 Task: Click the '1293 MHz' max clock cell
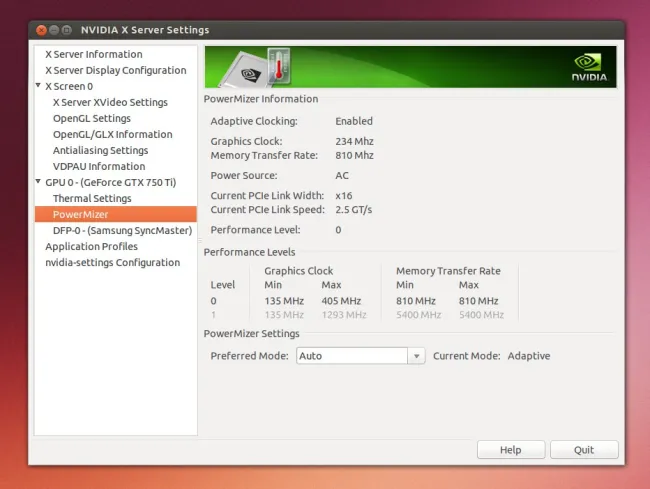(x=344, y=315)
